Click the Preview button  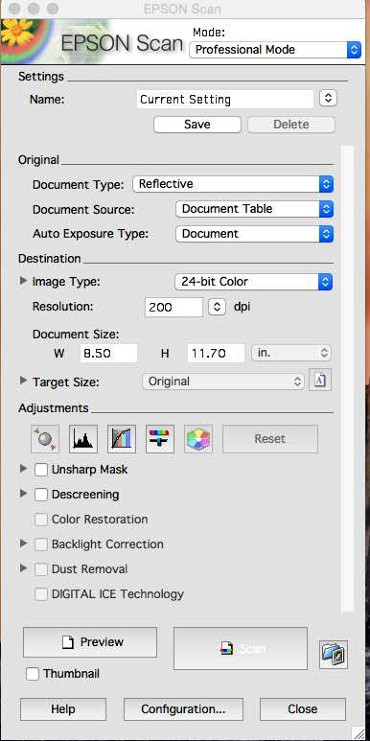(x=90, y=642)
